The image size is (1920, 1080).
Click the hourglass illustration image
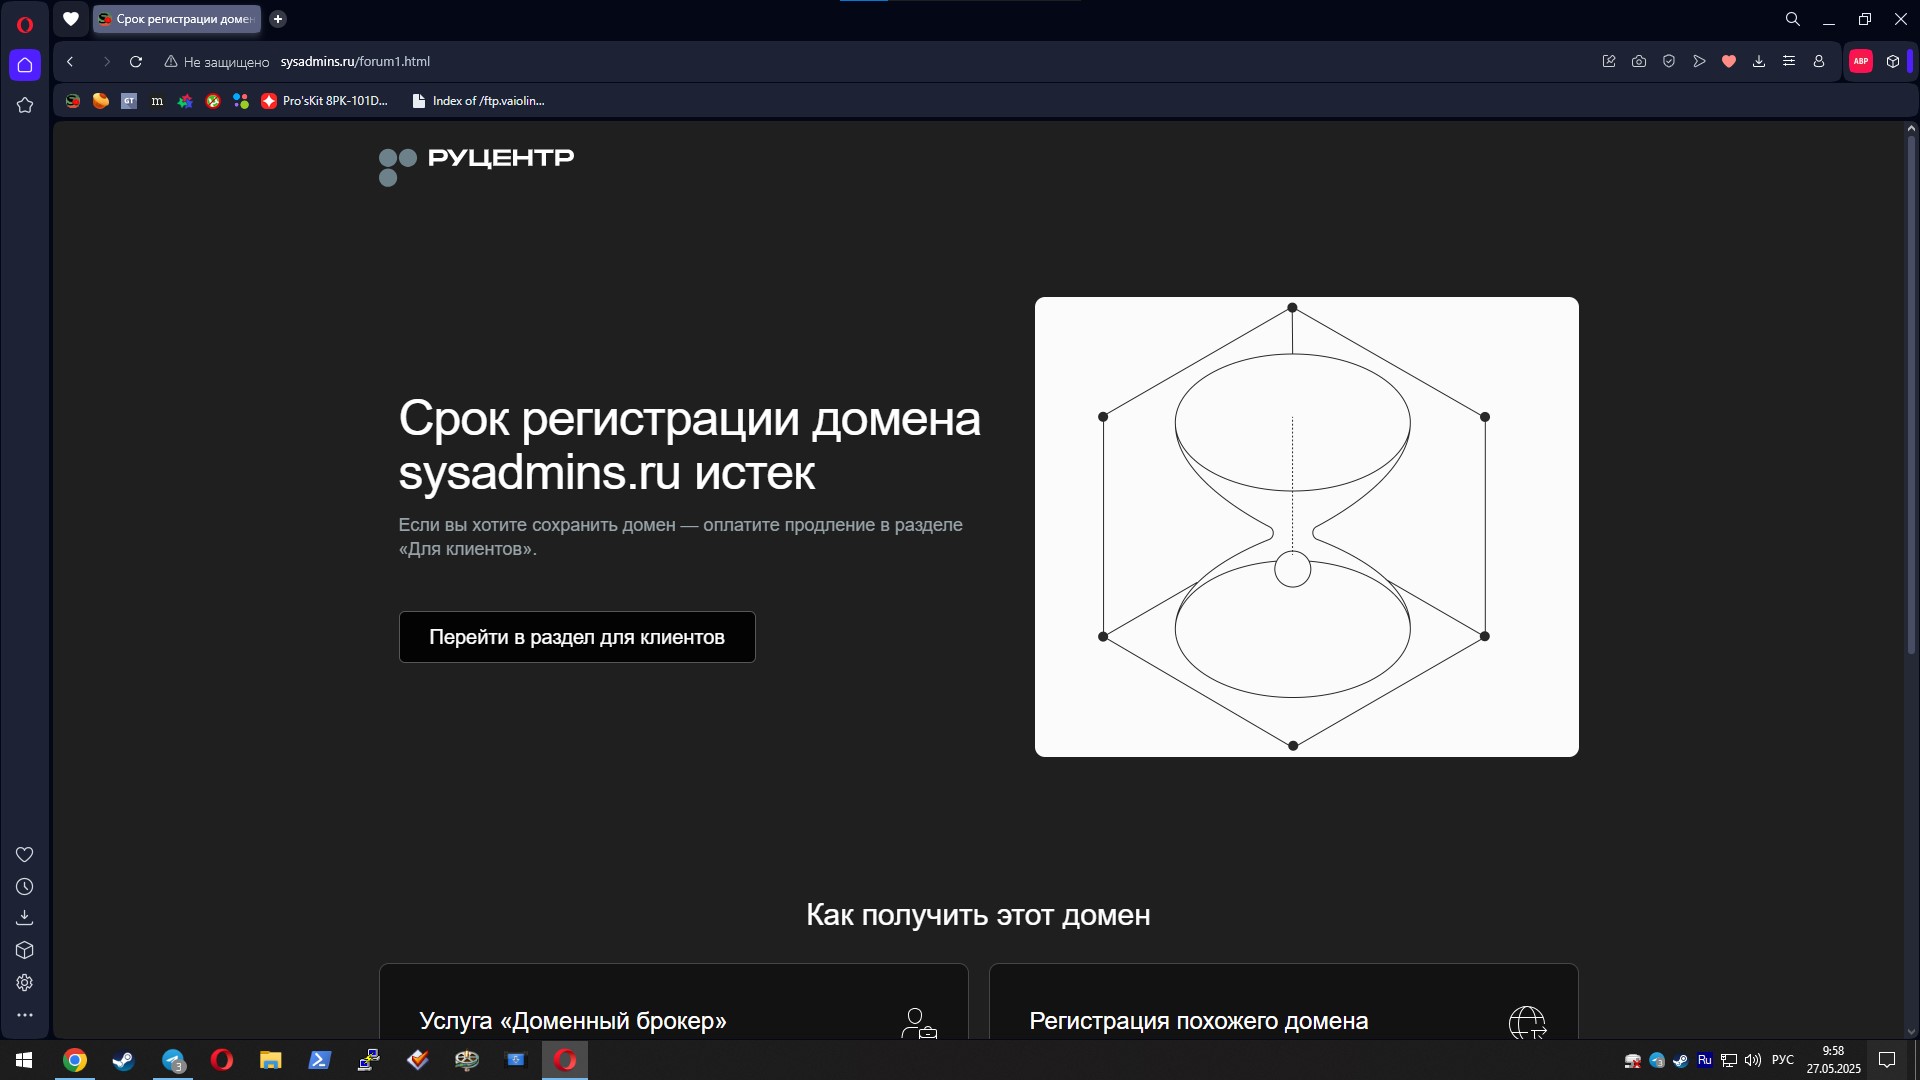tap(1307, 527)
